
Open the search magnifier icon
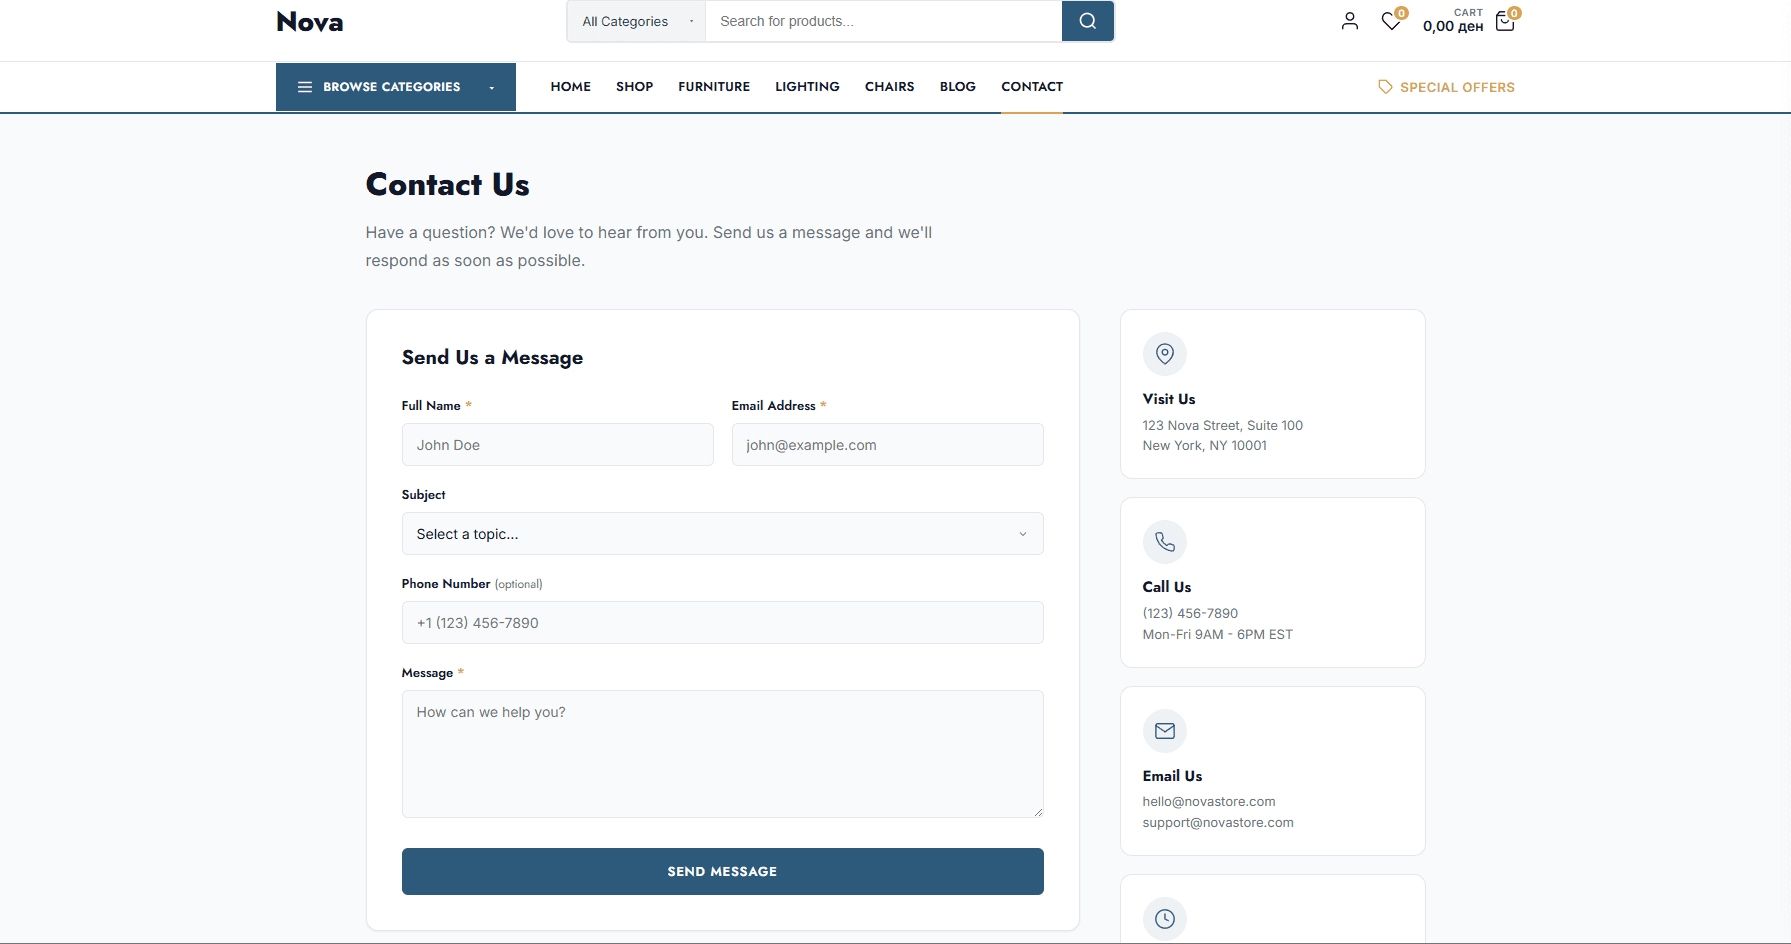coord(1087,21)
